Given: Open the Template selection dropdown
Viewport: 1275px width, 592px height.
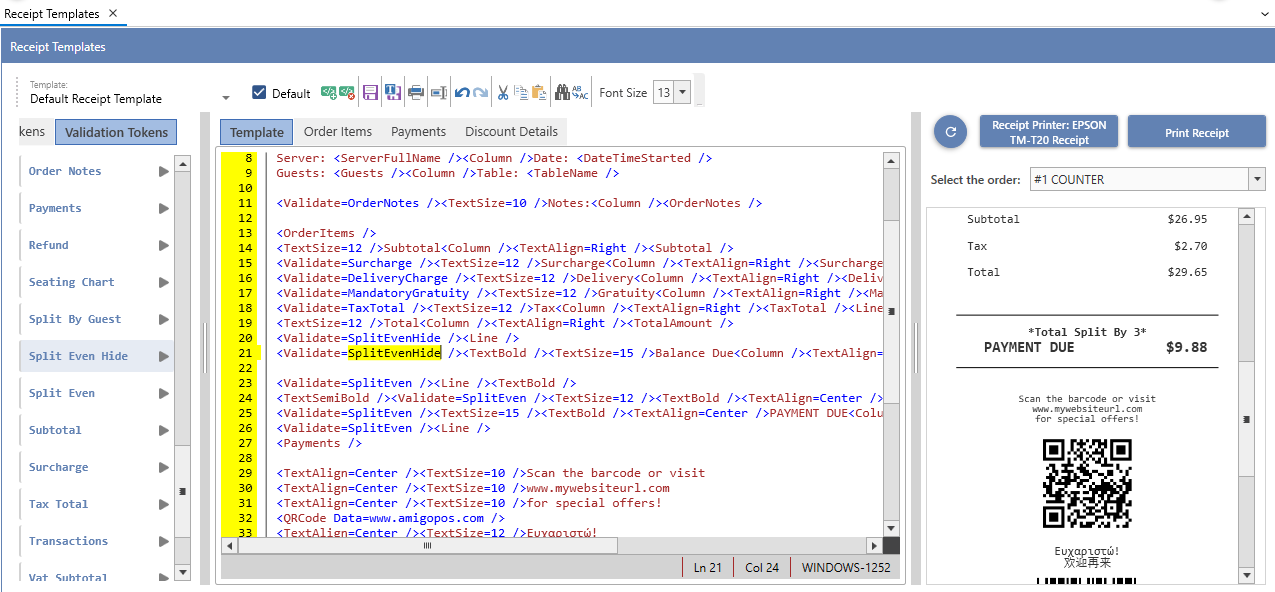Looking at the screenshot, I should (226, 98).
